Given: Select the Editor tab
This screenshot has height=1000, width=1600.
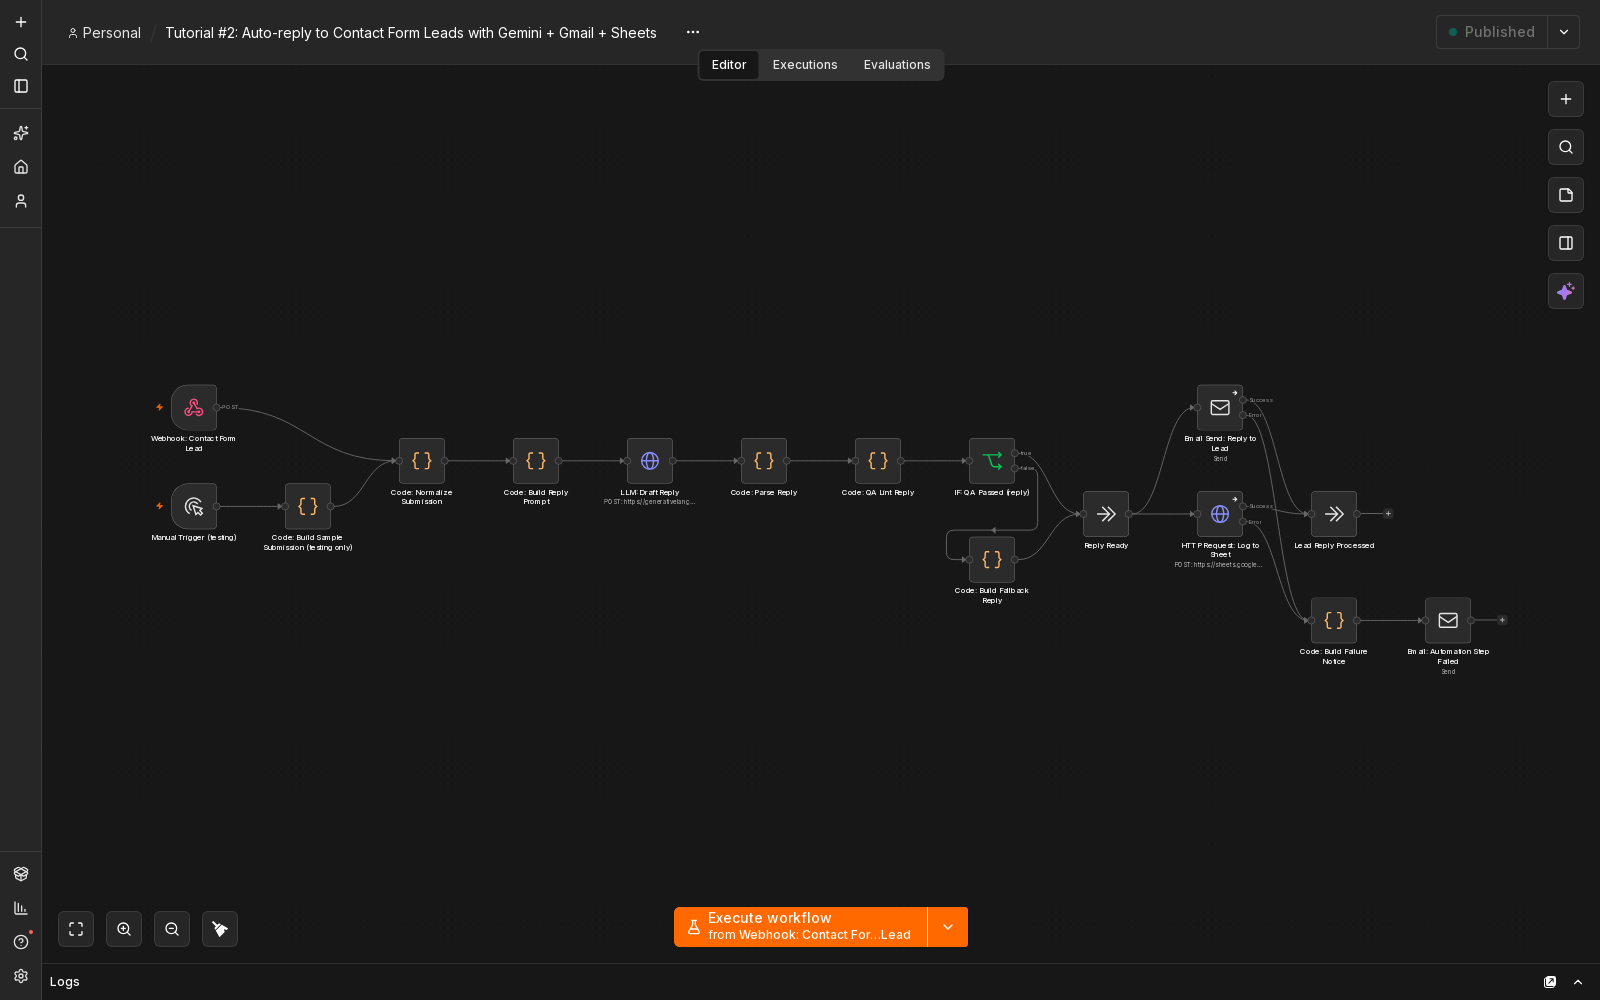Looking at the screenshot, I should pos(729,65).
